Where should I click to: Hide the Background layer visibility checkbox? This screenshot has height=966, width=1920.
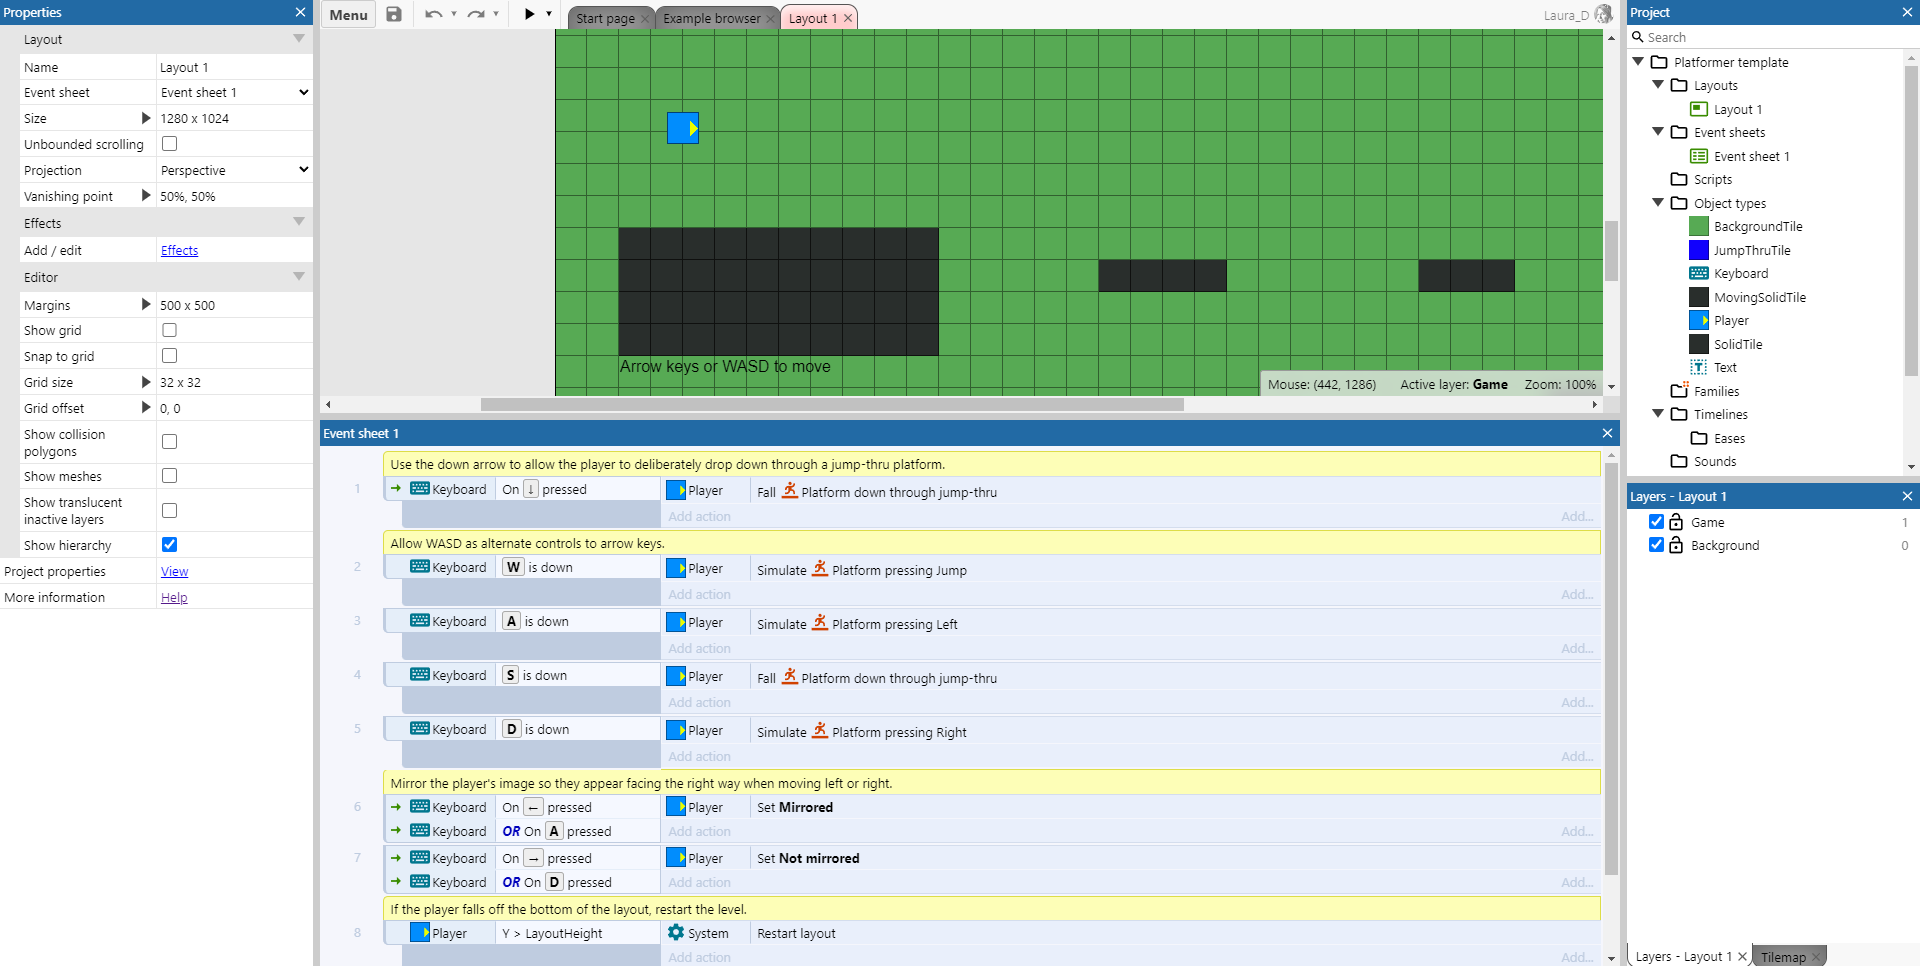(1656, 545)
